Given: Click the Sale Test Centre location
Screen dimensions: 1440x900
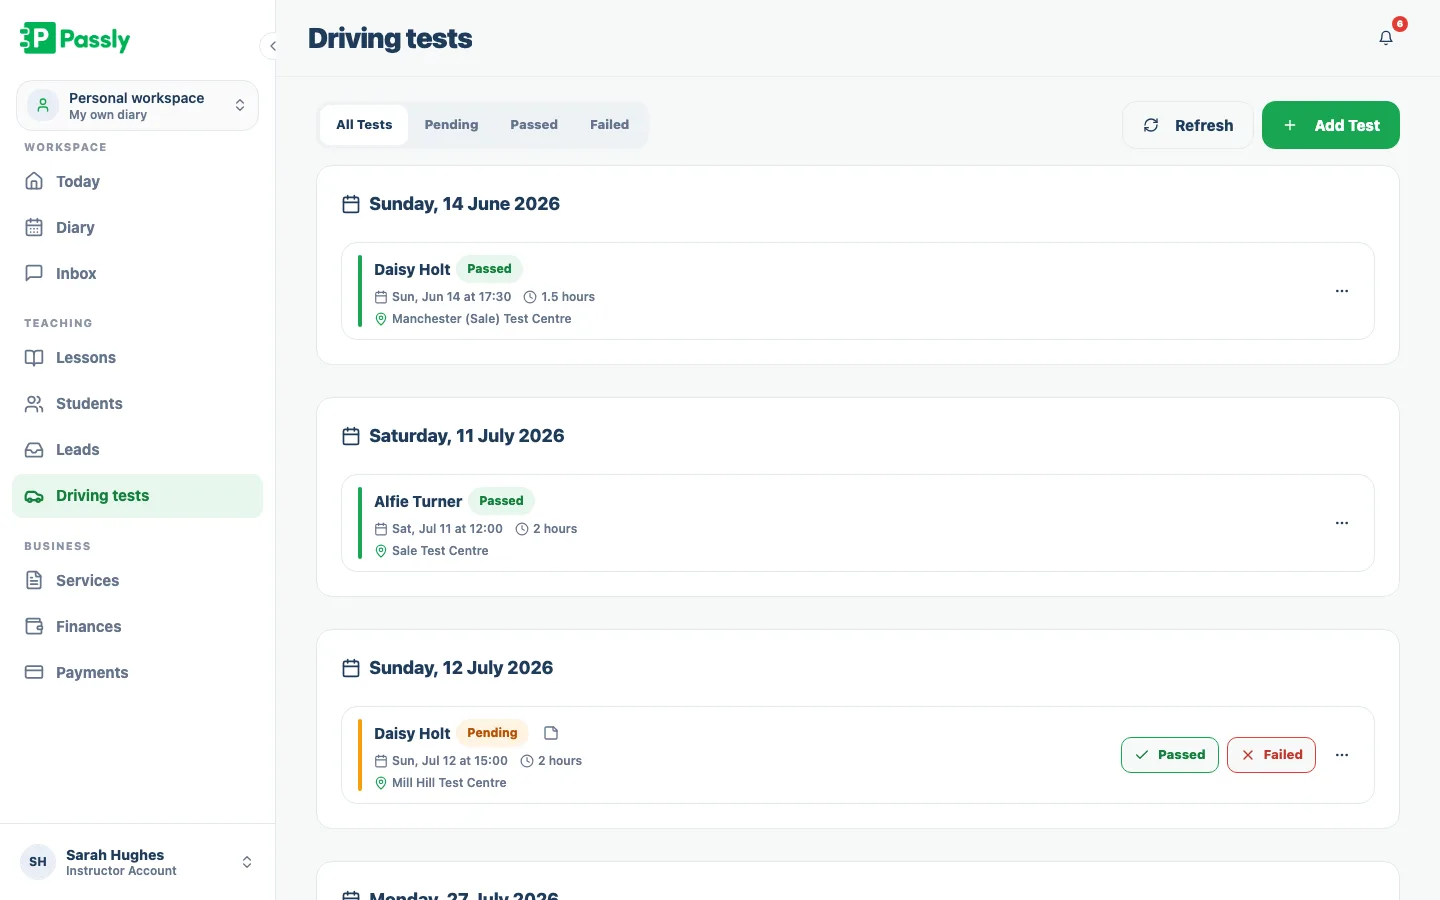Looking at the screenshot, I should [440, 551].
